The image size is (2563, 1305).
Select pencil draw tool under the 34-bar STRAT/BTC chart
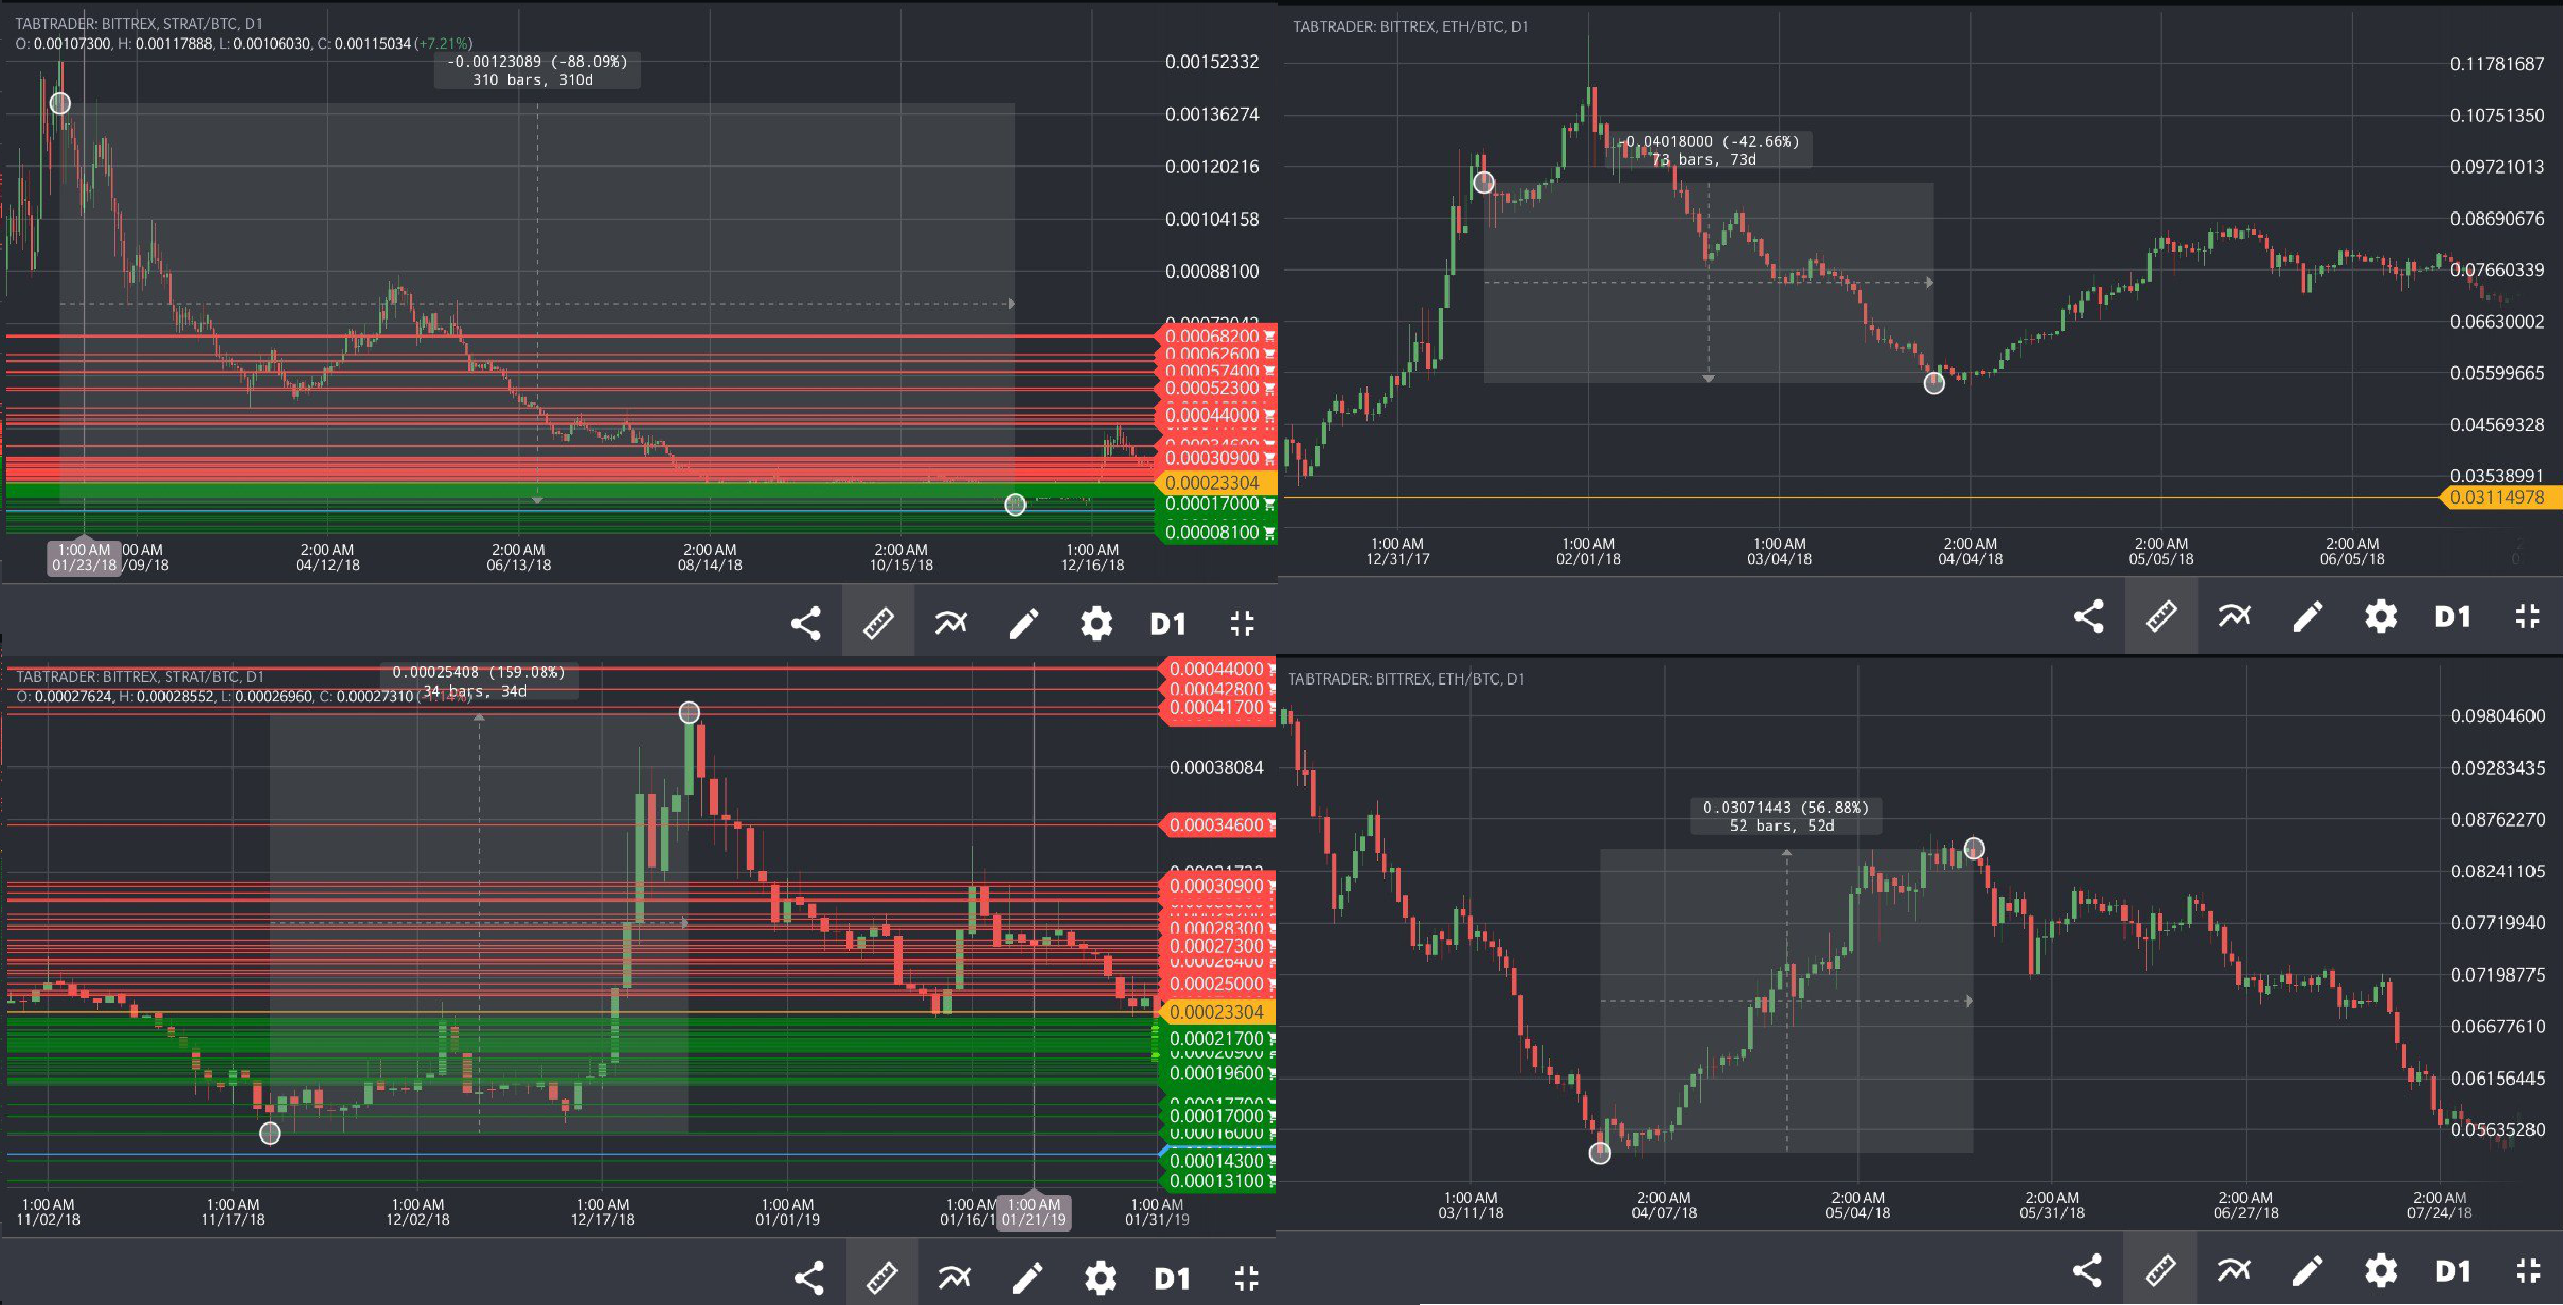(1027, 1277)
